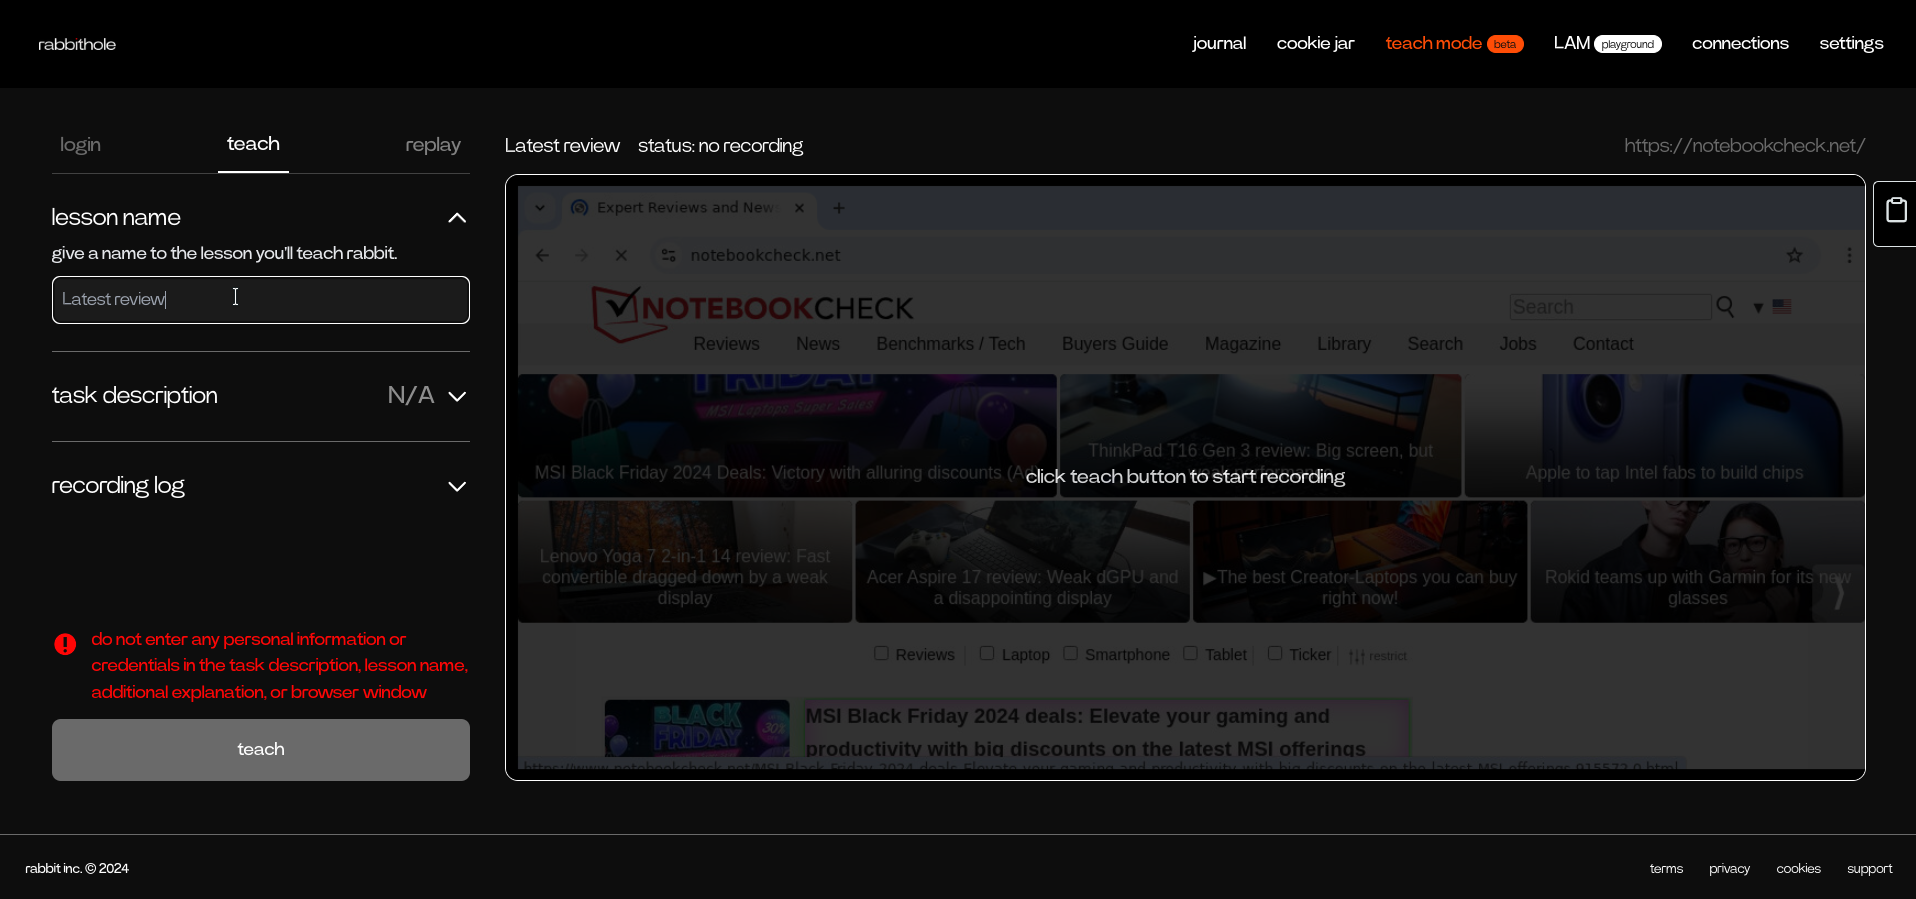Open Reviews in the Notebookcheck menu
Viewport: 1916px width, 899px height.
click(726, 344)
